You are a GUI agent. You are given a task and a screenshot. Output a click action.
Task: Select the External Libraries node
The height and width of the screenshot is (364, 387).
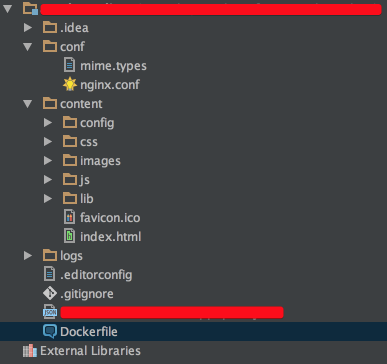[90, 351]
